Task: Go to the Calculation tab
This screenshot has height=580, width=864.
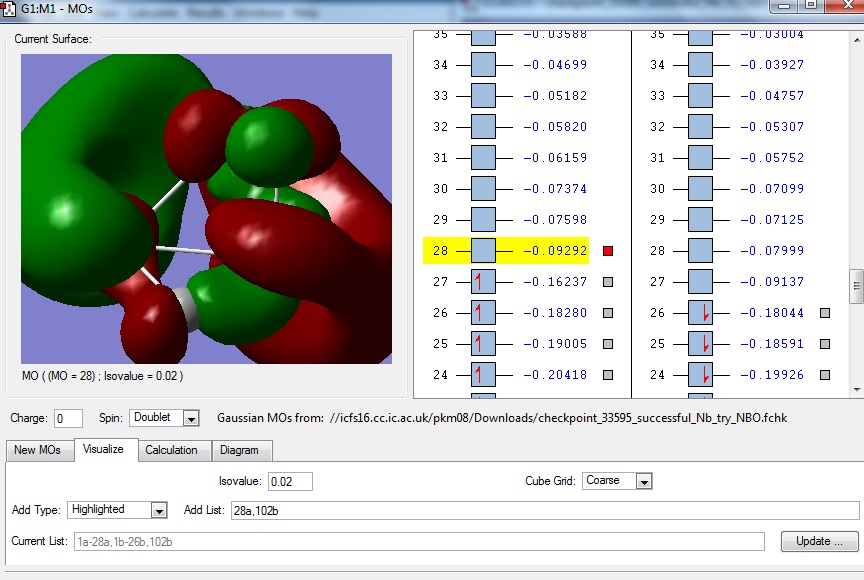Action: [171, 450]
